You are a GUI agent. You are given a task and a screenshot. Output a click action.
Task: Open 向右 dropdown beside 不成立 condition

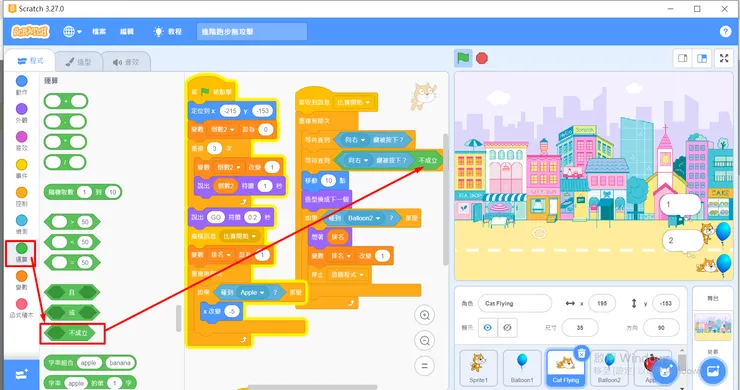pos(358,161)
